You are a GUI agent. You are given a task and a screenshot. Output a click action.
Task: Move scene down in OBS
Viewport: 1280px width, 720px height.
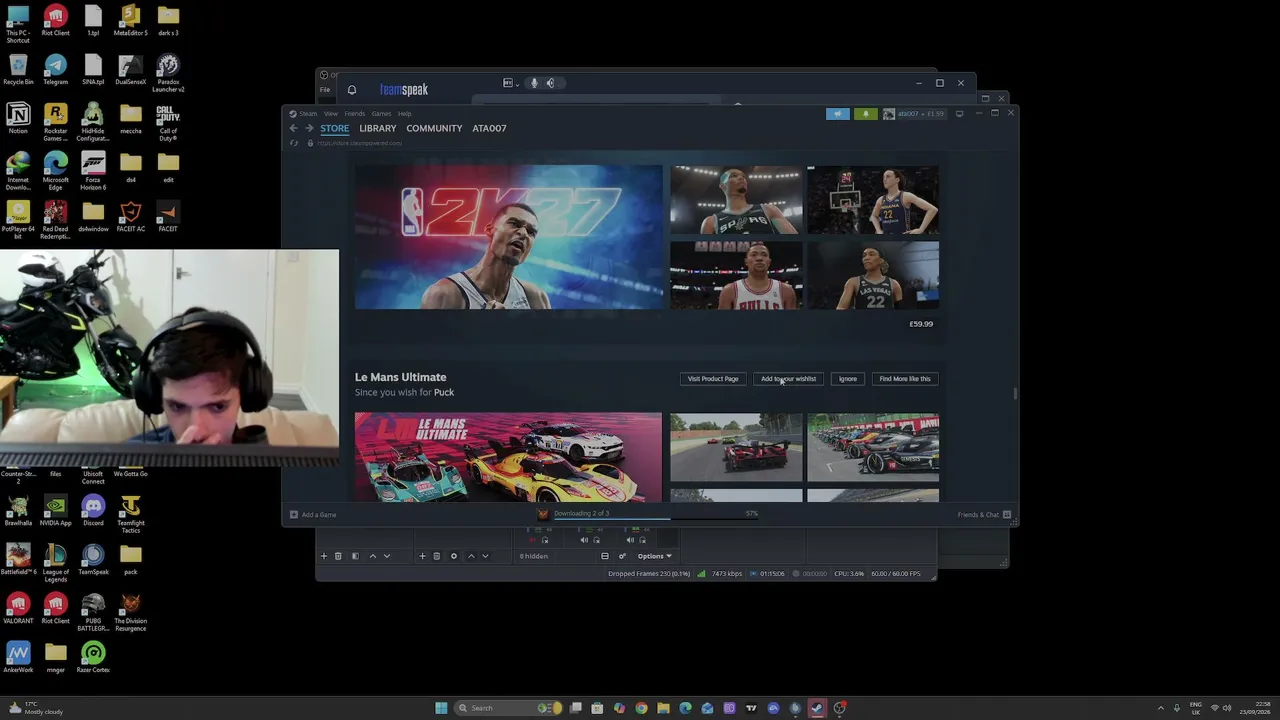click(387, 556)
